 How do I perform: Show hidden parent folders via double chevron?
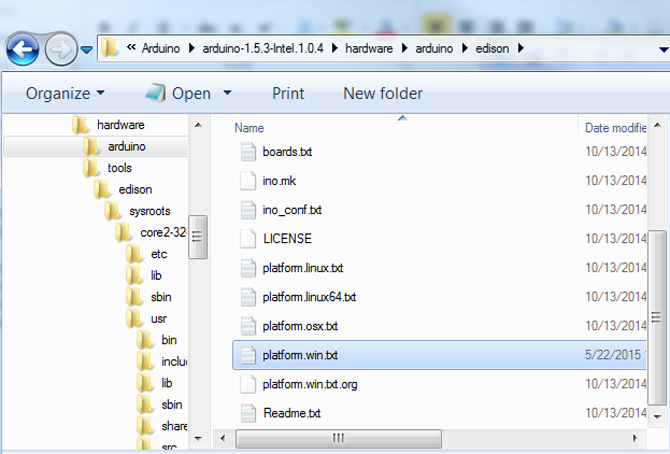131,47
